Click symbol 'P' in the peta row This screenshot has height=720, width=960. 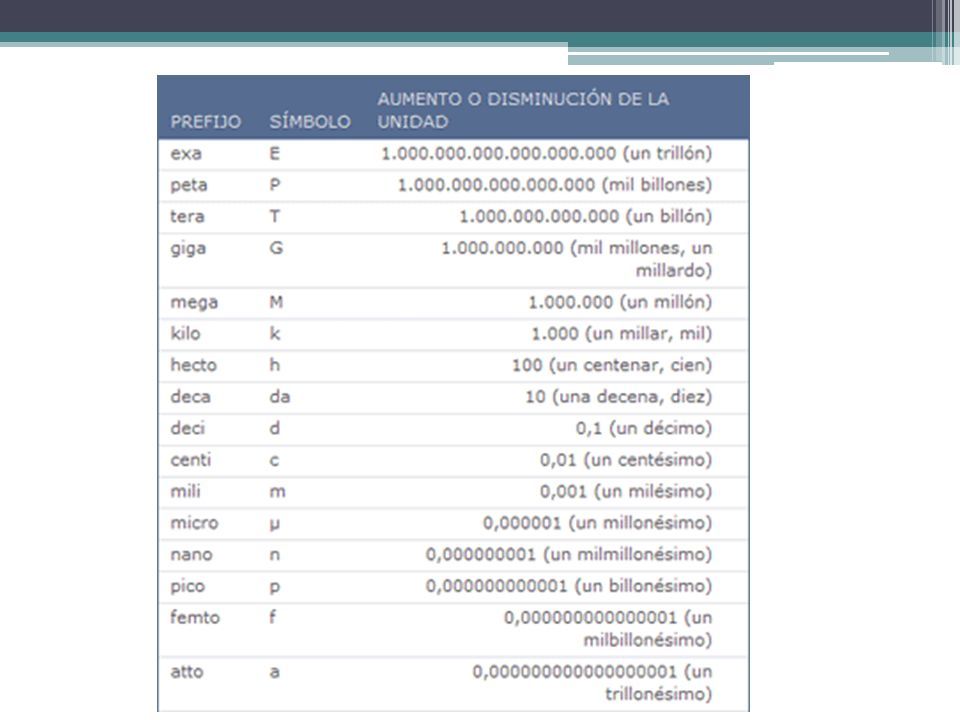274,185
